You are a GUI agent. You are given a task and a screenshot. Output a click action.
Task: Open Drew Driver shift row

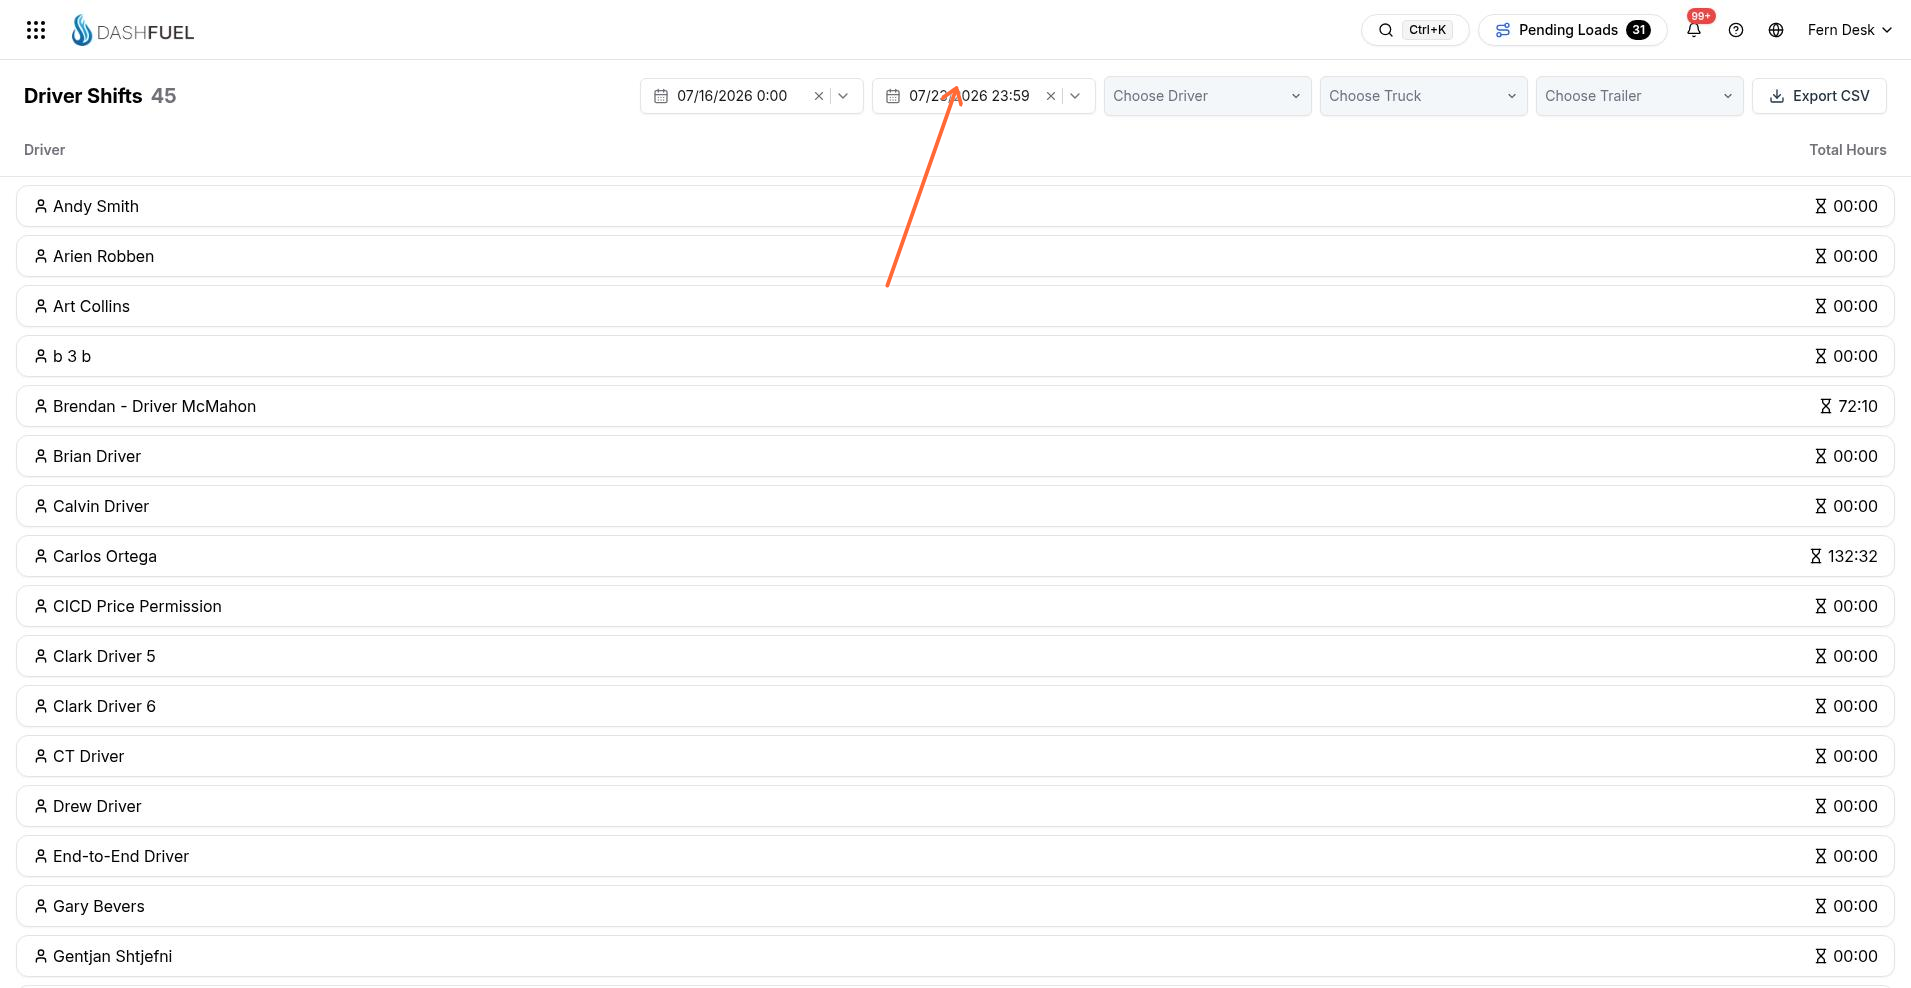(x=955, y=806)
